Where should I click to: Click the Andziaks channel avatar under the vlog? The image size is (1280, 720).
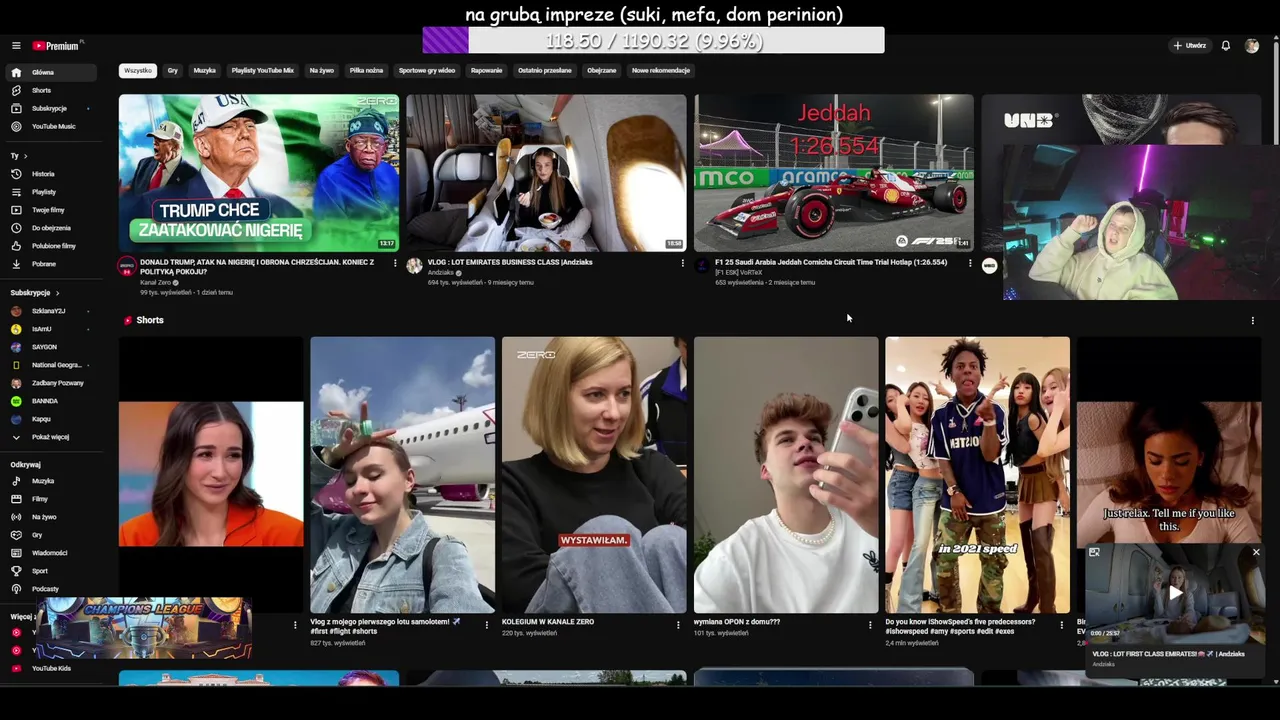coord(414,266)
